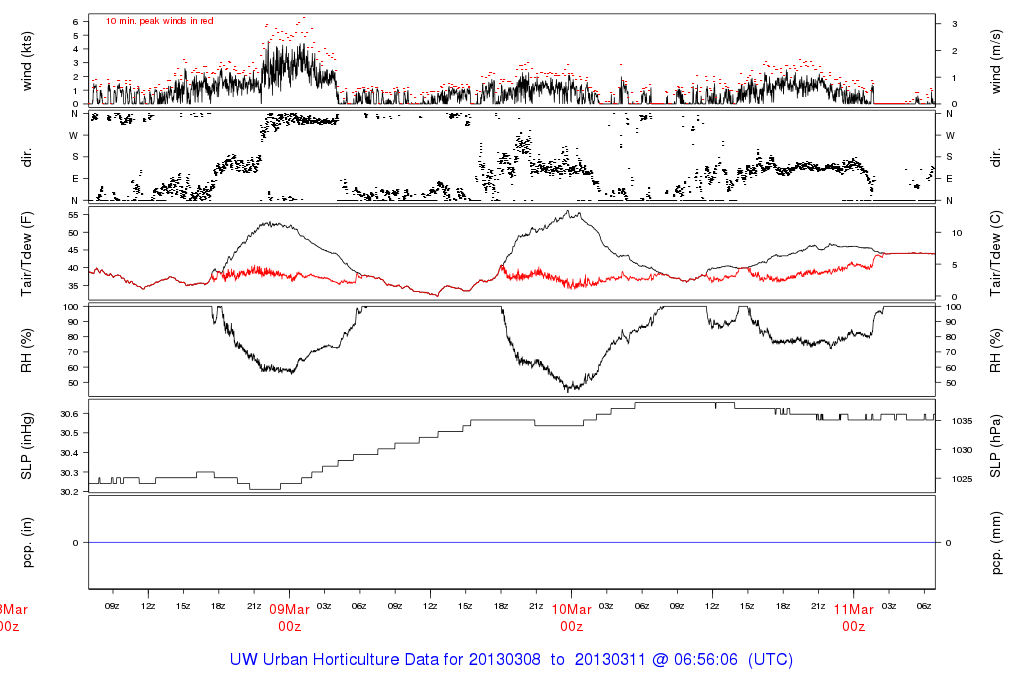
Task: Select the "1025" hPa tick value
Action: tap(962, 479)
